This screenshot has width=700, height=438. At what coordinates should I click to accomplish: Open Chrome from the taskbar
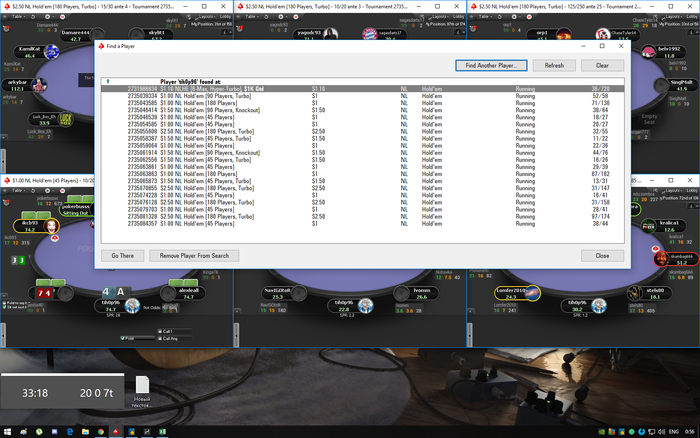pyautogui.click(x=101, y=432)
